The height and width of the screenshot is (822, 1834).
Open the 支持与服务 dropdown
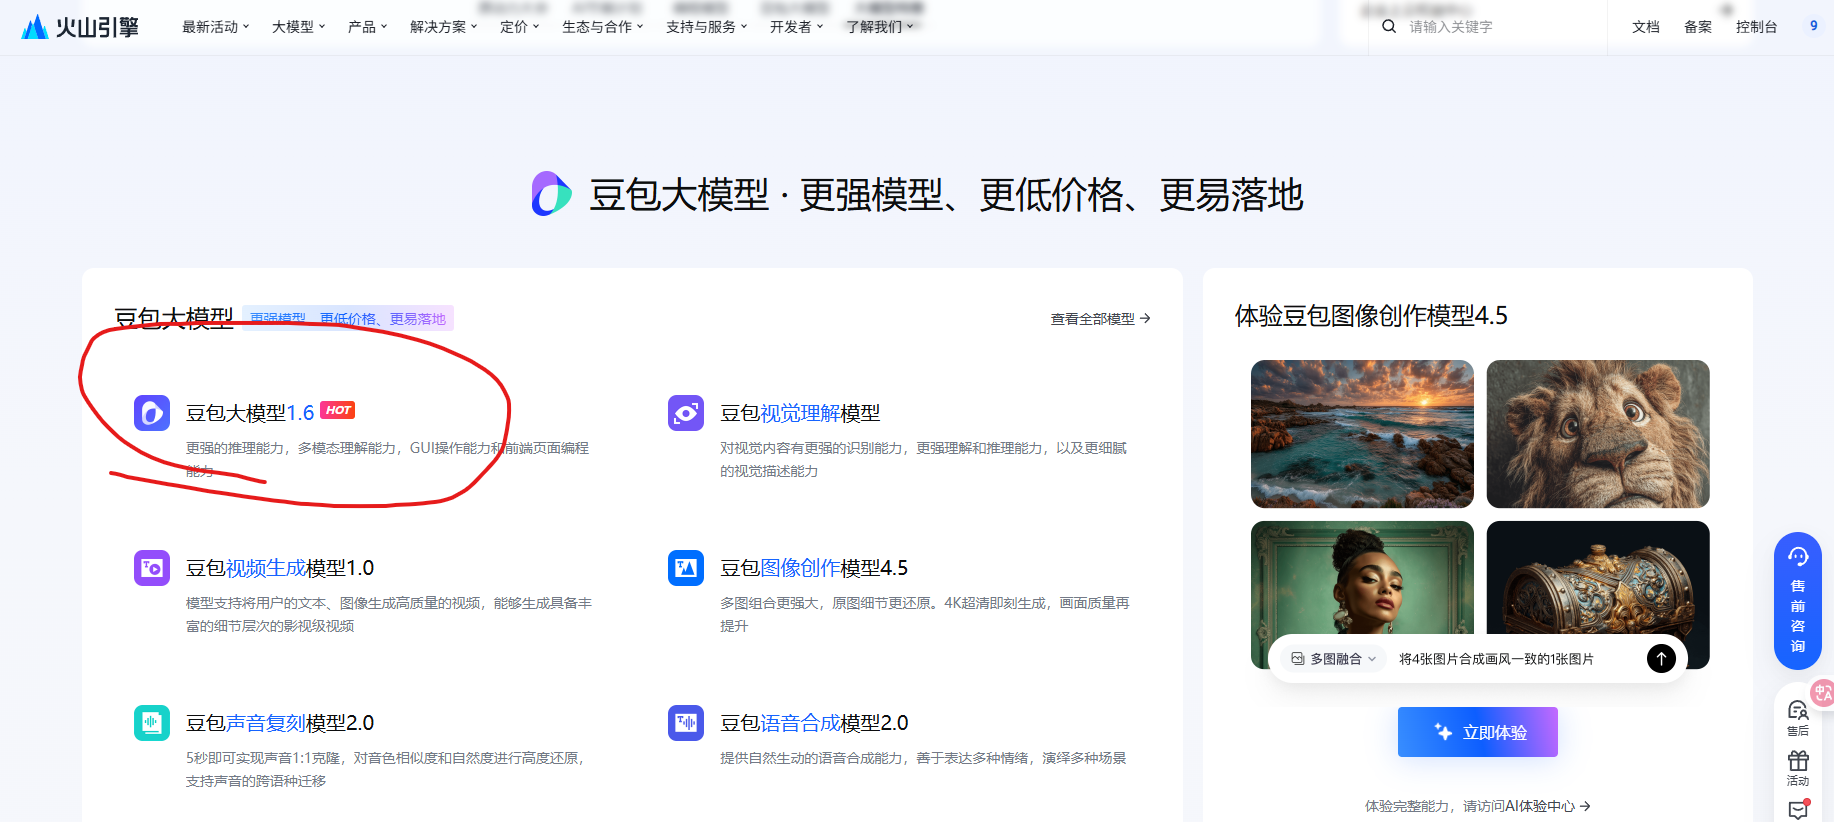(x=706, y=27)
